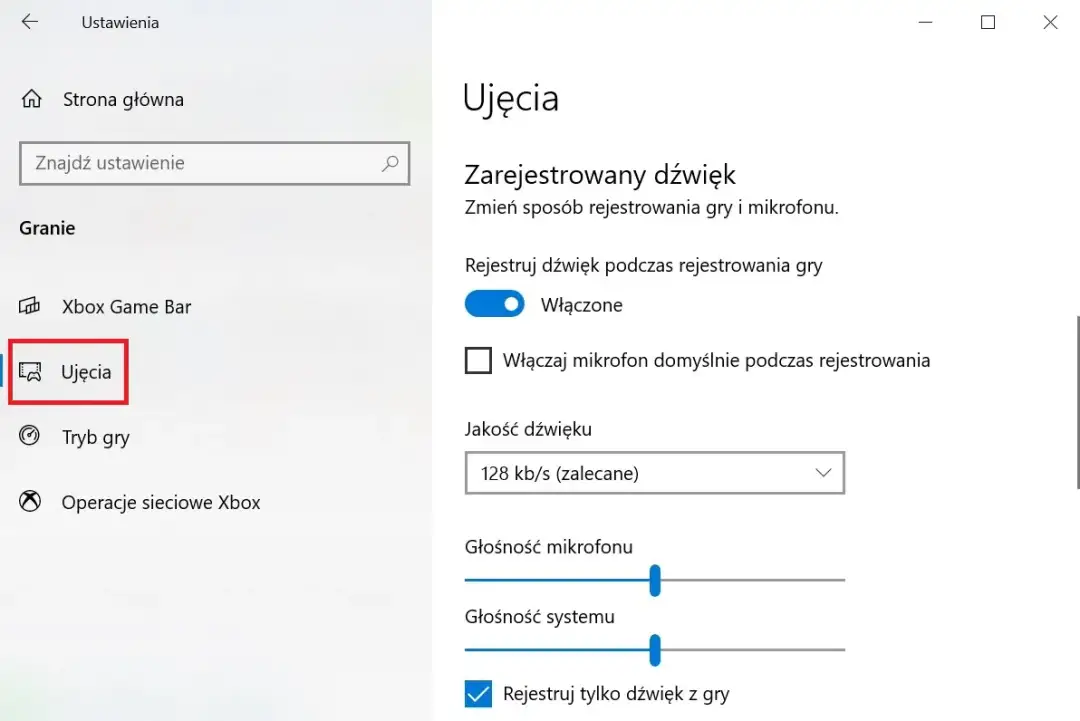Click the back arrow icon
The height and width of the screenshot is (721, 1080).
(29, 22)
